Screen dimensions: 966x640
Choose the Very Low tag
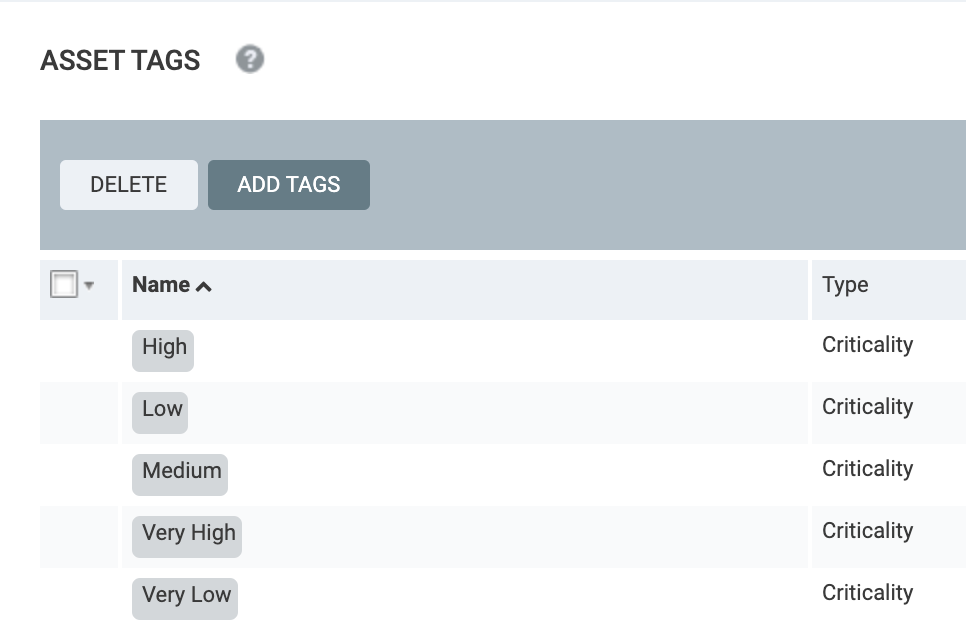pos(186,595)
